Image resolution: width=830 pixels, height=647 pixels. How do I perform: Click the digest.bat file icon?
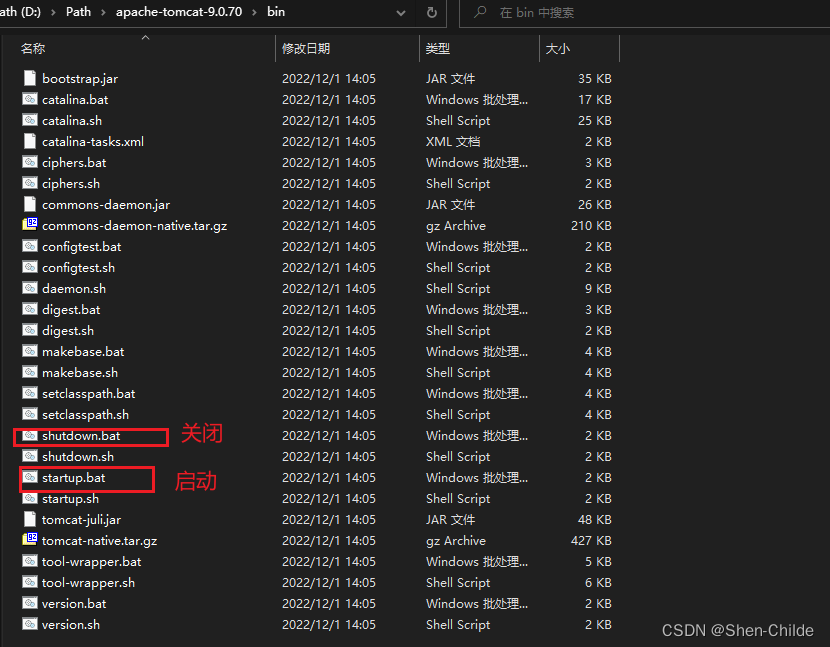click(30, 309)
